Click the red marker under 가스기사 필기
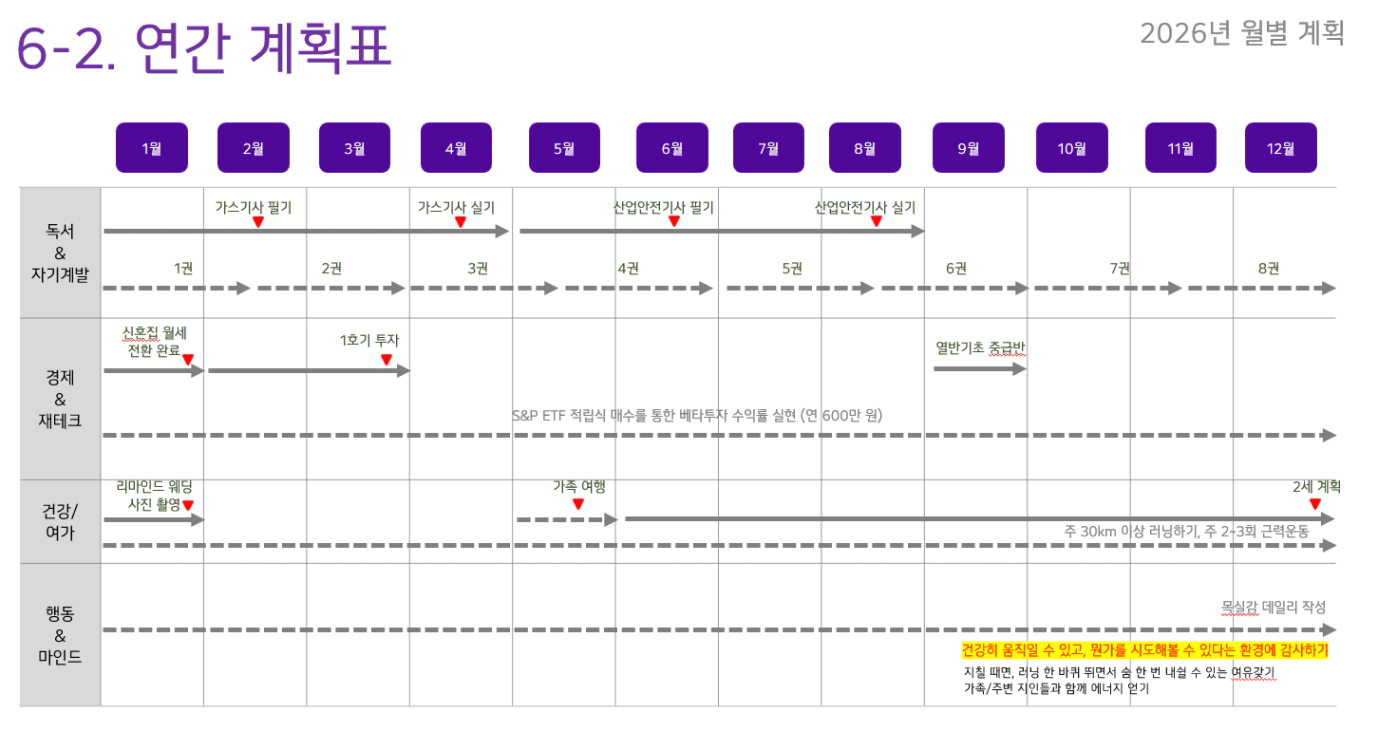Screen dimensions: 1378x750 coord(258,222)
